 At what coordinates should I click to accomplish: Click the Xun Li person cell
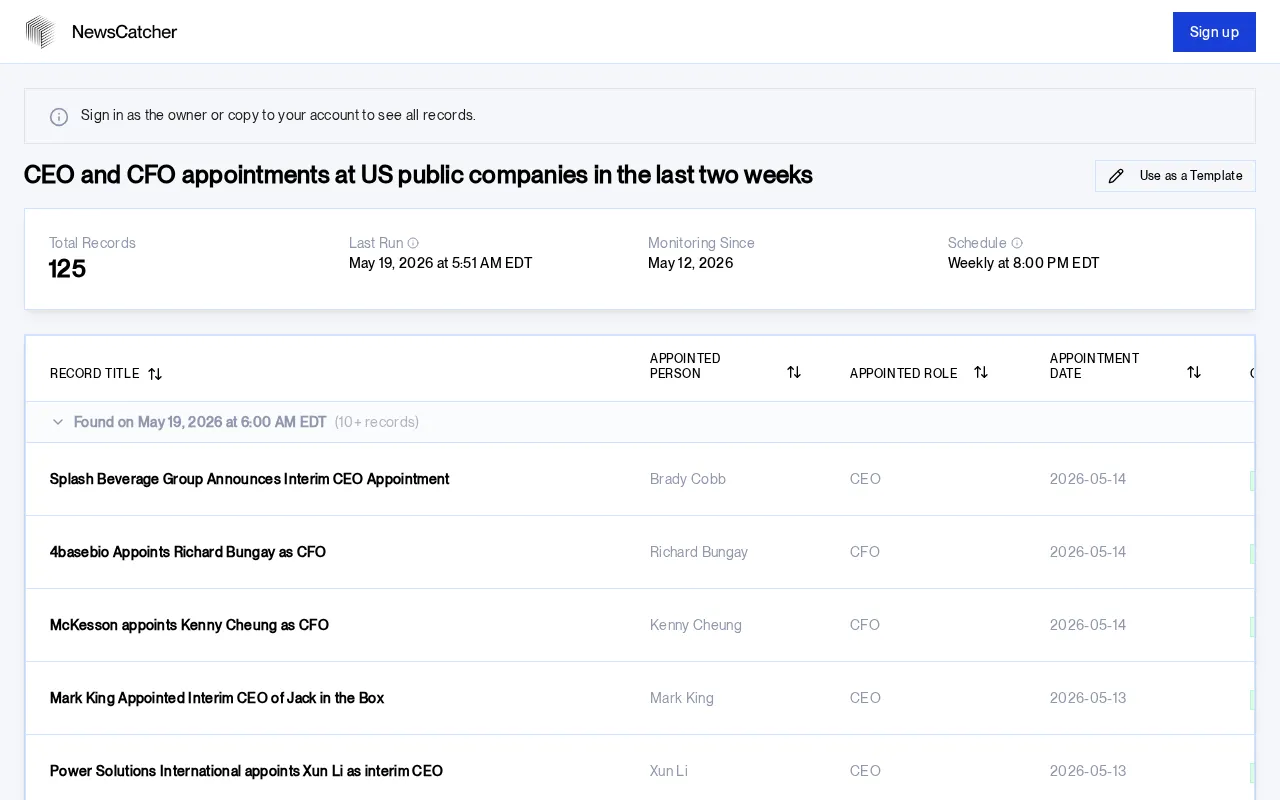pyautogui.click(x=669, y=771)
